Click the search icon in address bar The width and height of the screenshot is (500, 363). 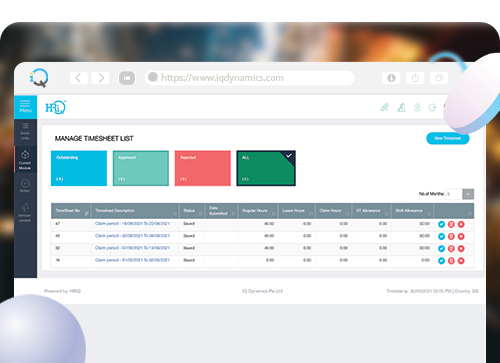tap(153, 77)
